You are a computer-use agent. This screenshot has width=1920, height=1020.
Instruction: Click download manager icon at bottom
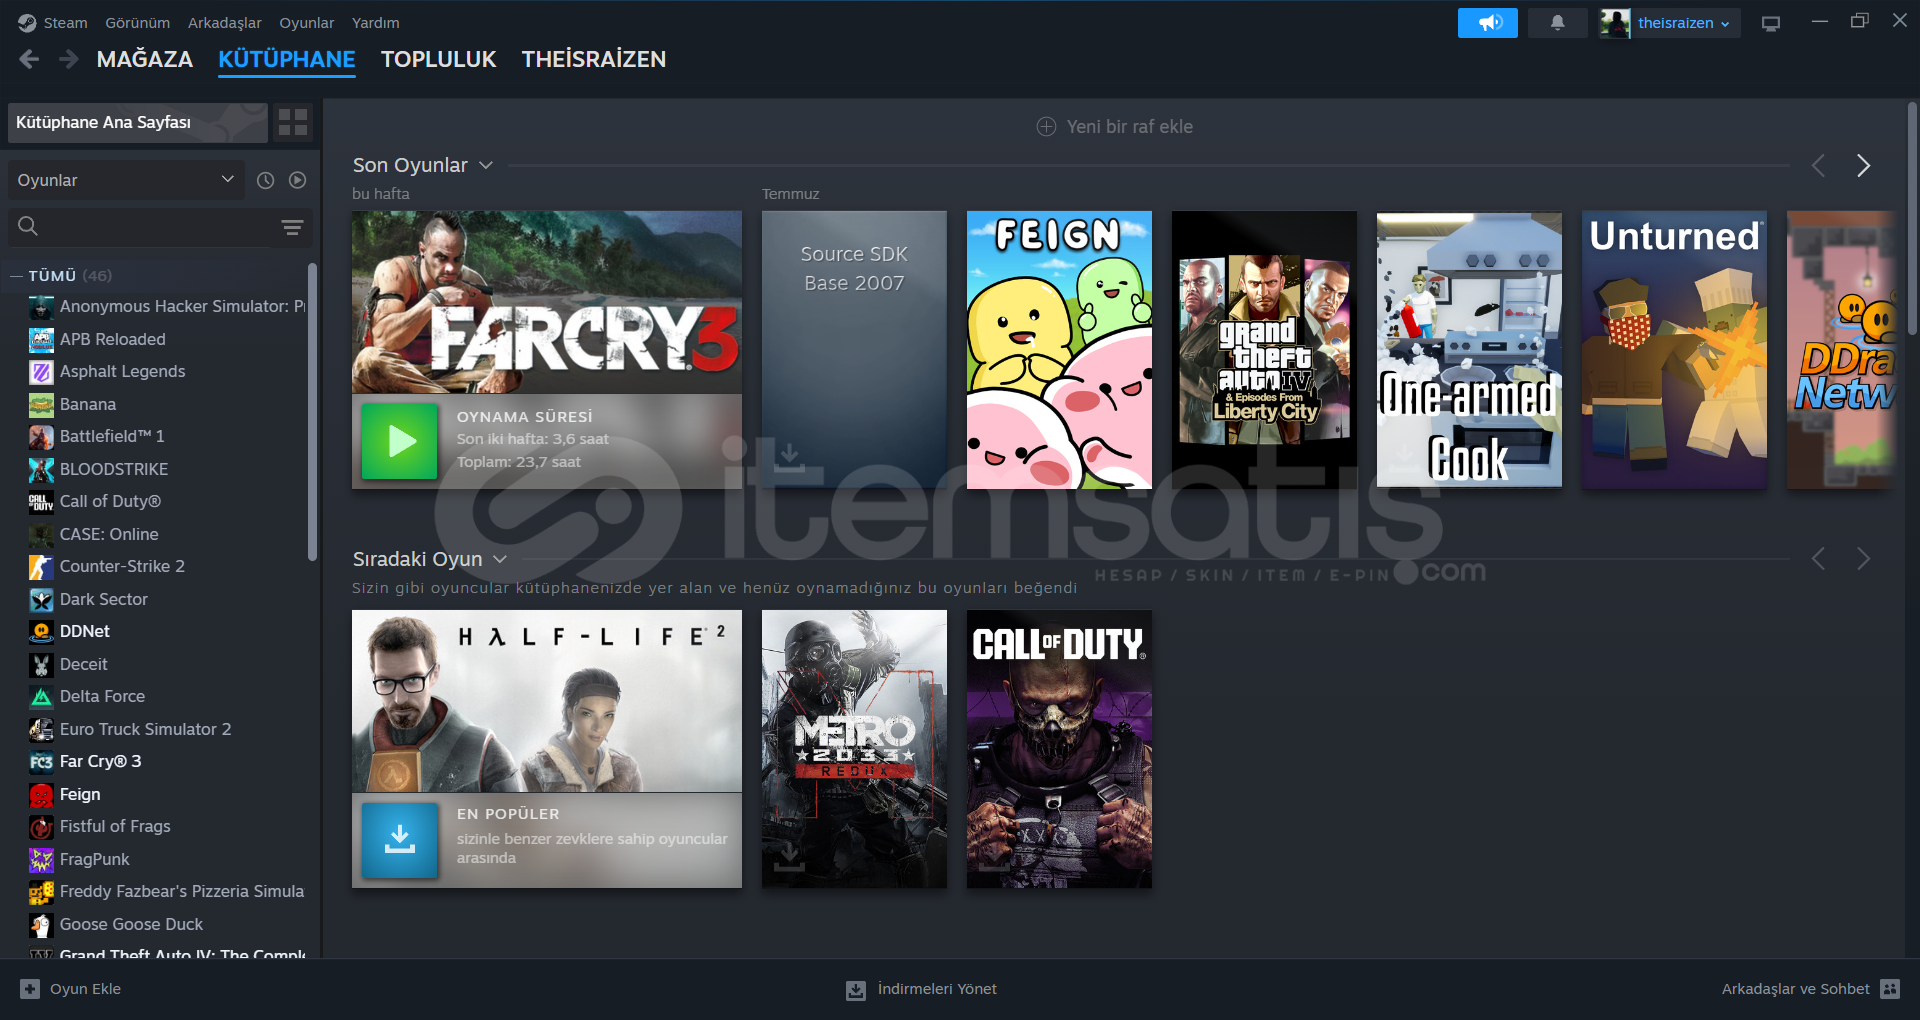click(856, 990)
